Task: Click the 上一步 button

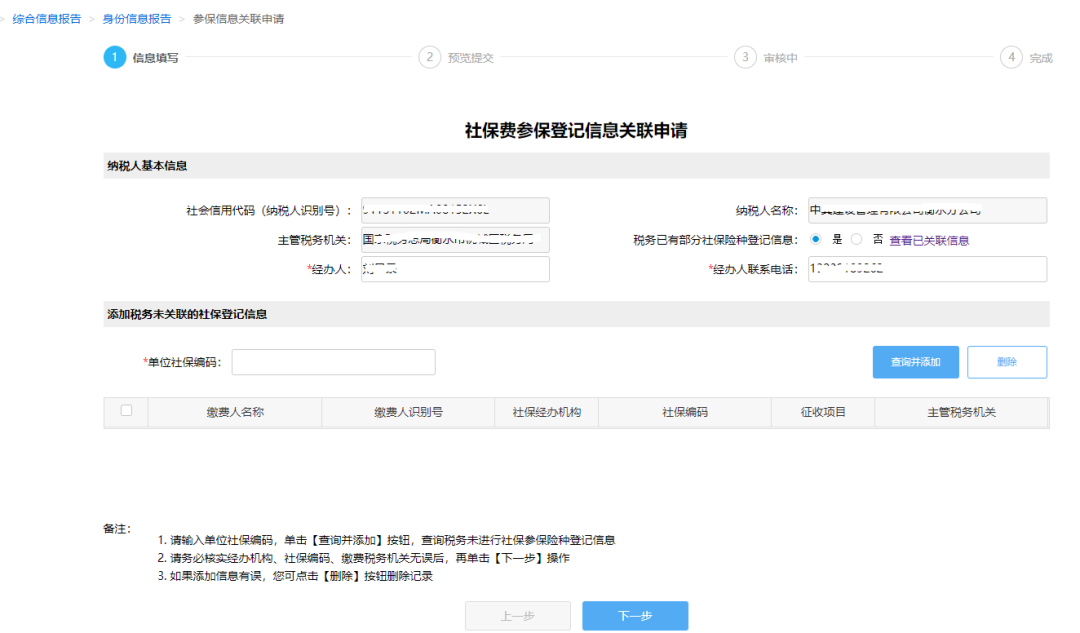Action: 518,616
